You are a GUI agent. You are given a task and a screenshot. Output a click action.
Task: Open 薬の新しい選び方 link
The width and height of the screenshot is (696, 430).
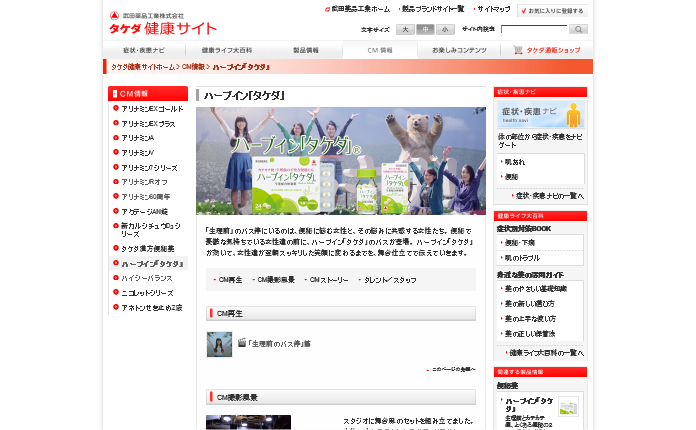(530, 304)
